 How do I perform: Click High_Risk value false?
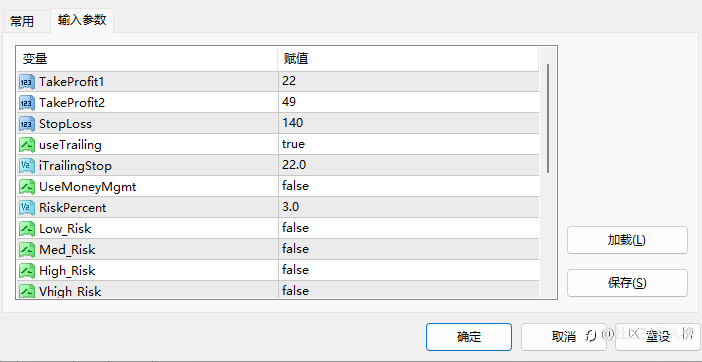click(x=295, y=270)
